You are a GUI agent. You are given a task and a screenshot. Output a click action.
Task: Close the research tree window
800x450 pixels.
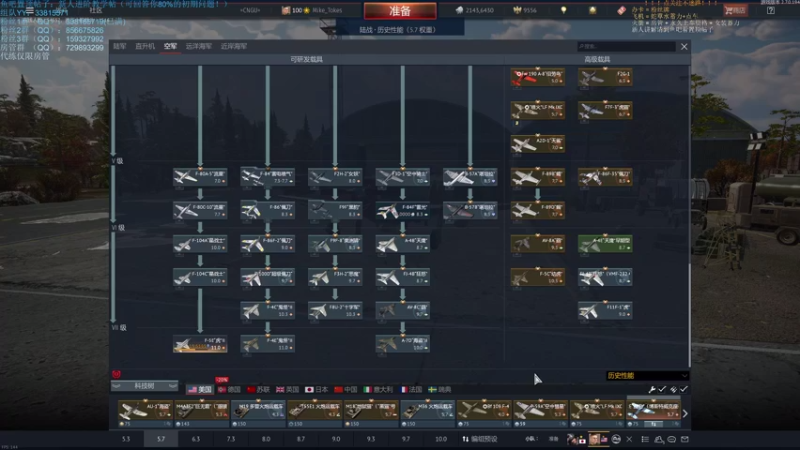pyautogui.click(x=684, y=46)
